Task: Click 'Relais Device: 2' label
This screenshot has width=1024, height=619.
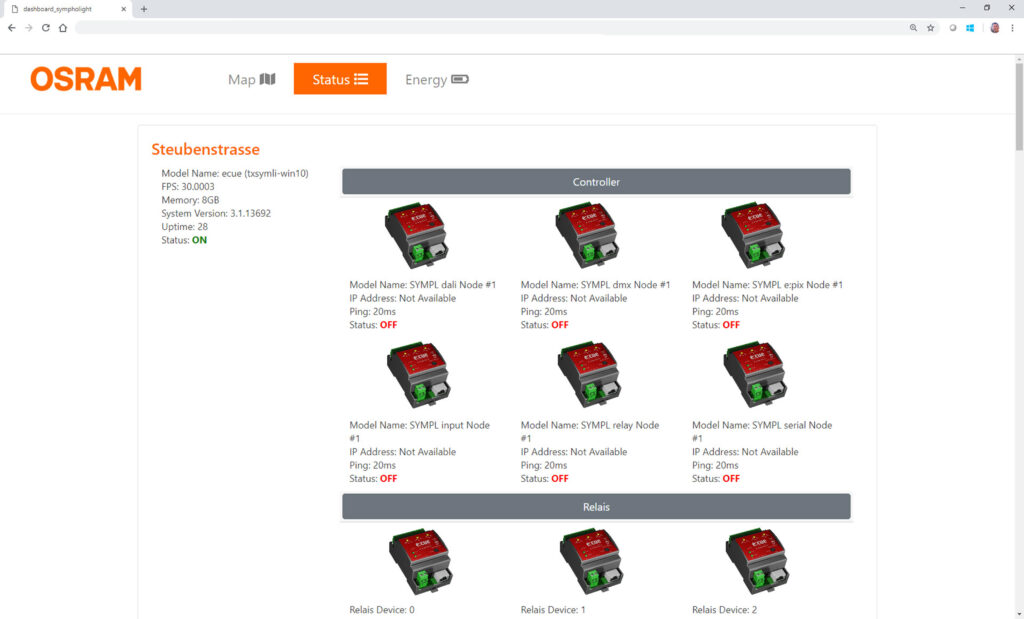Action: (725, 610)
